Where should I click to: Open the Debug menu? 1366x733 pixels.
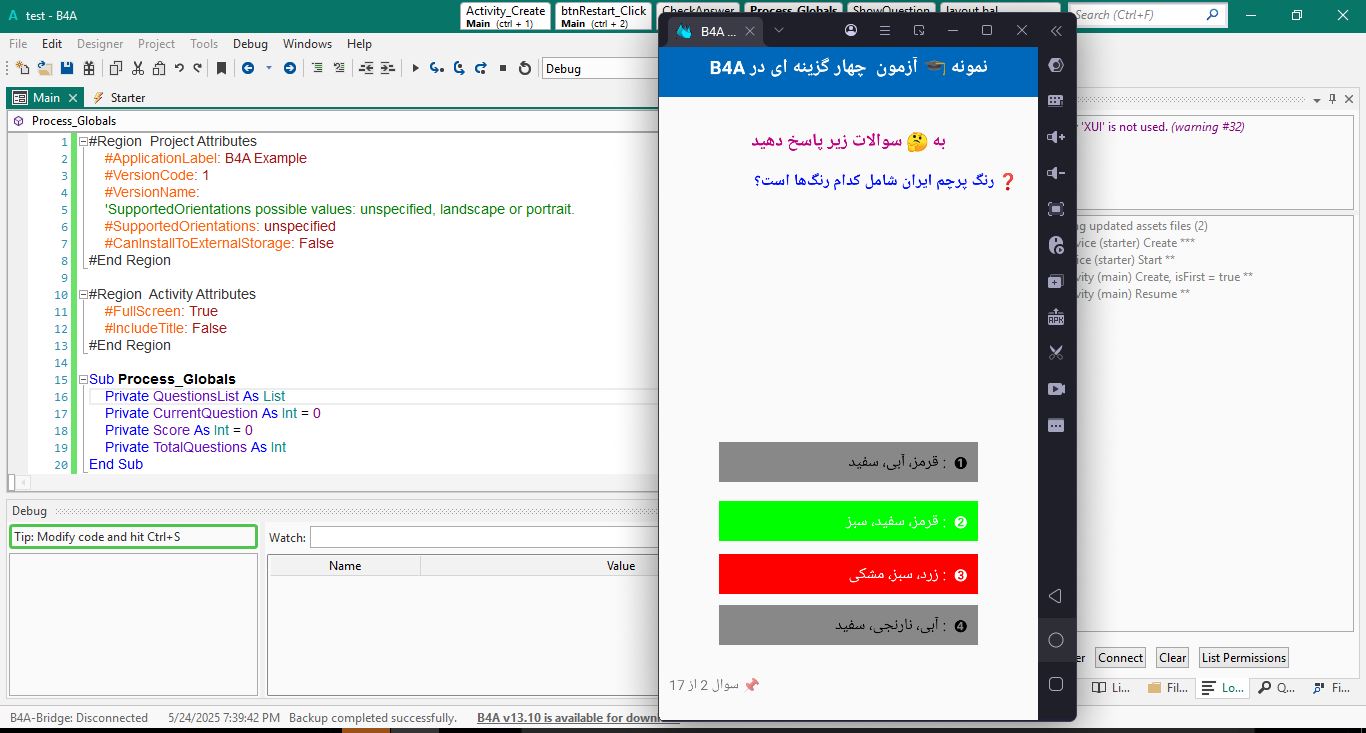pyautogui.click(x=250, y=44)
